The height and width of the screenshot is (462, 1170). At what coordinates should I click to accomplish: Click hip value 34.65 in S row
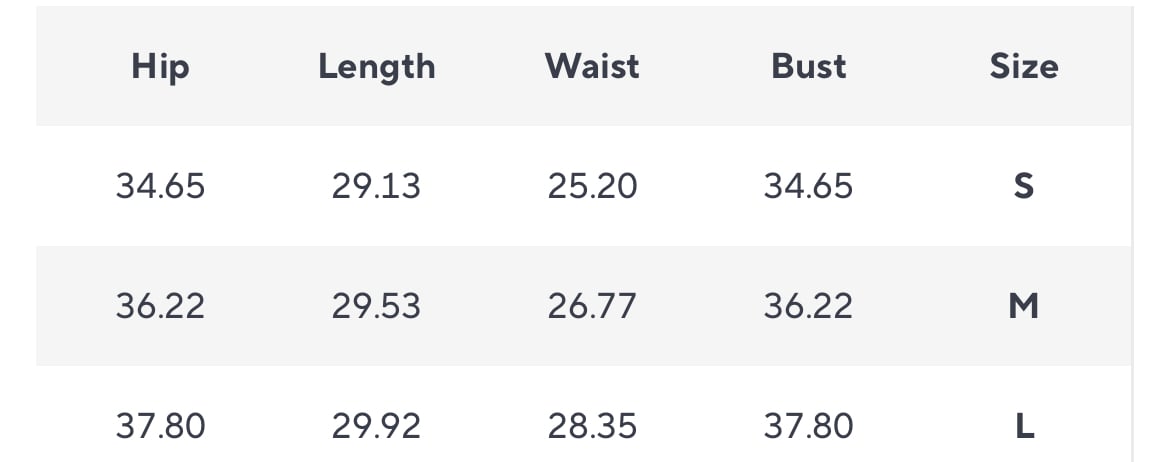[x=160, y=186]
